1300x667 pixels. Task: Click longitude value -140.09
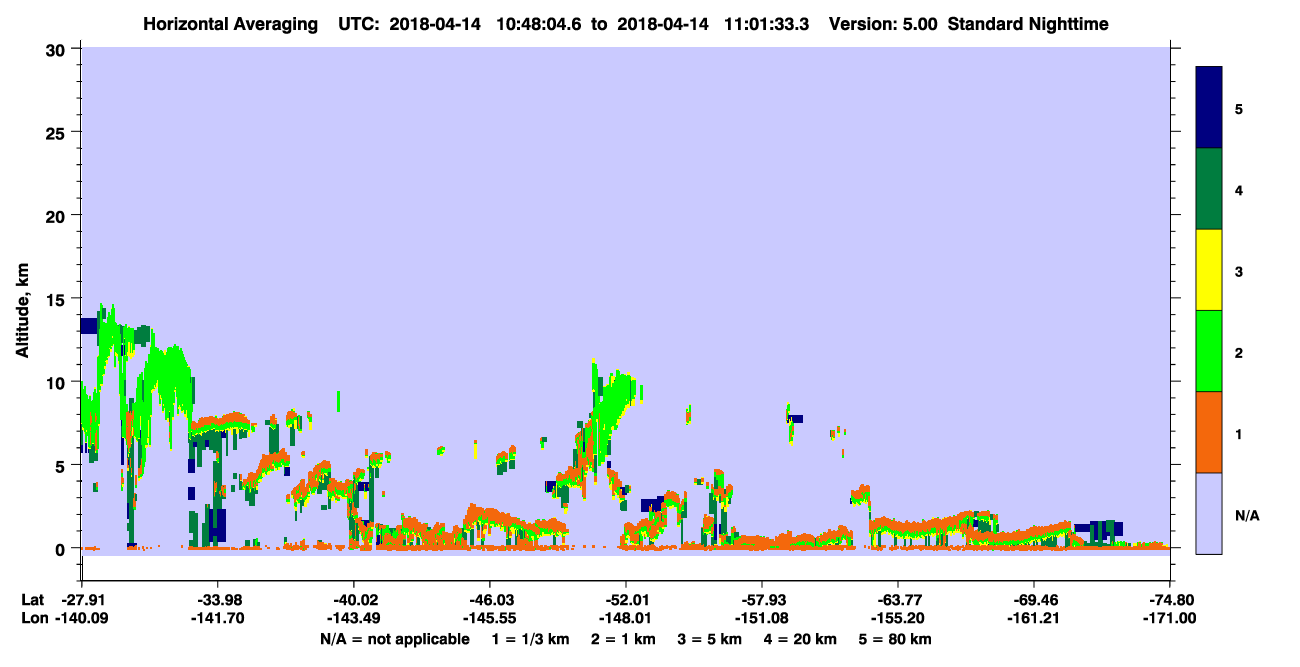coord(82,619)
